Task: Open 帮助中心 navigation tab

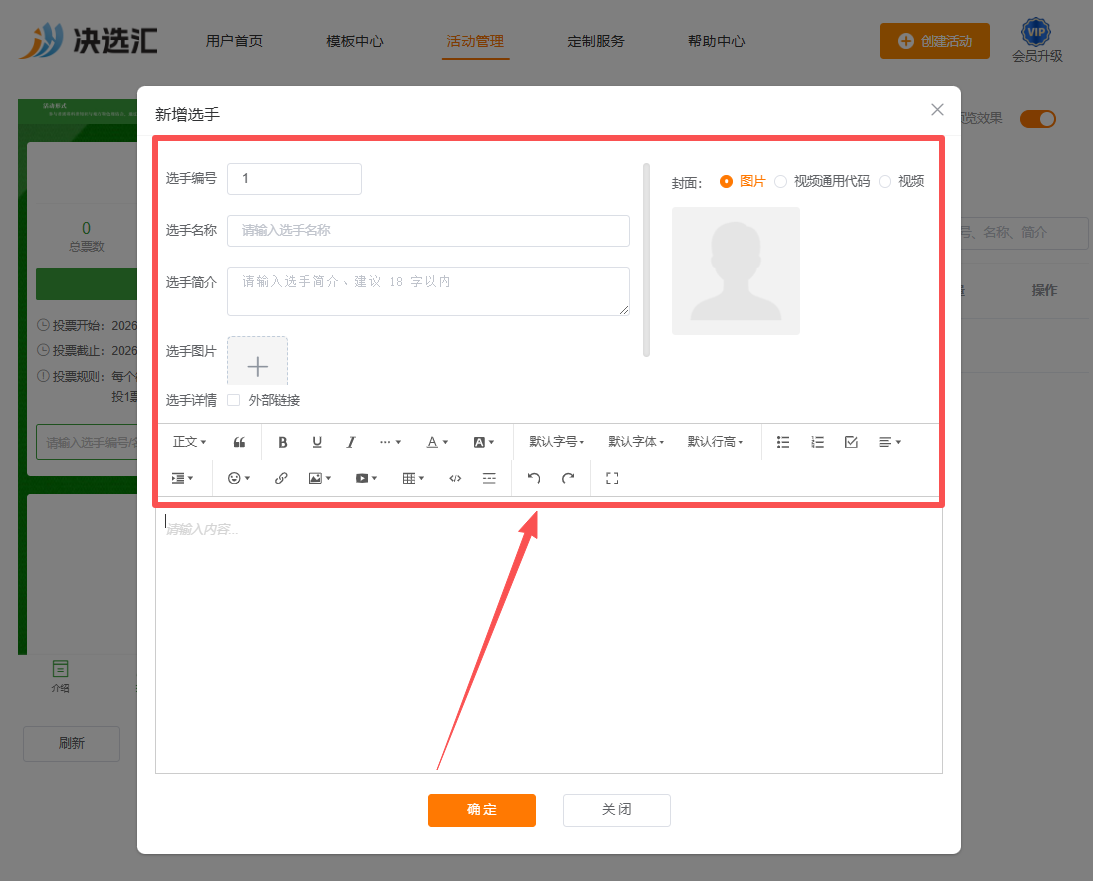Action: coord(717,41)
